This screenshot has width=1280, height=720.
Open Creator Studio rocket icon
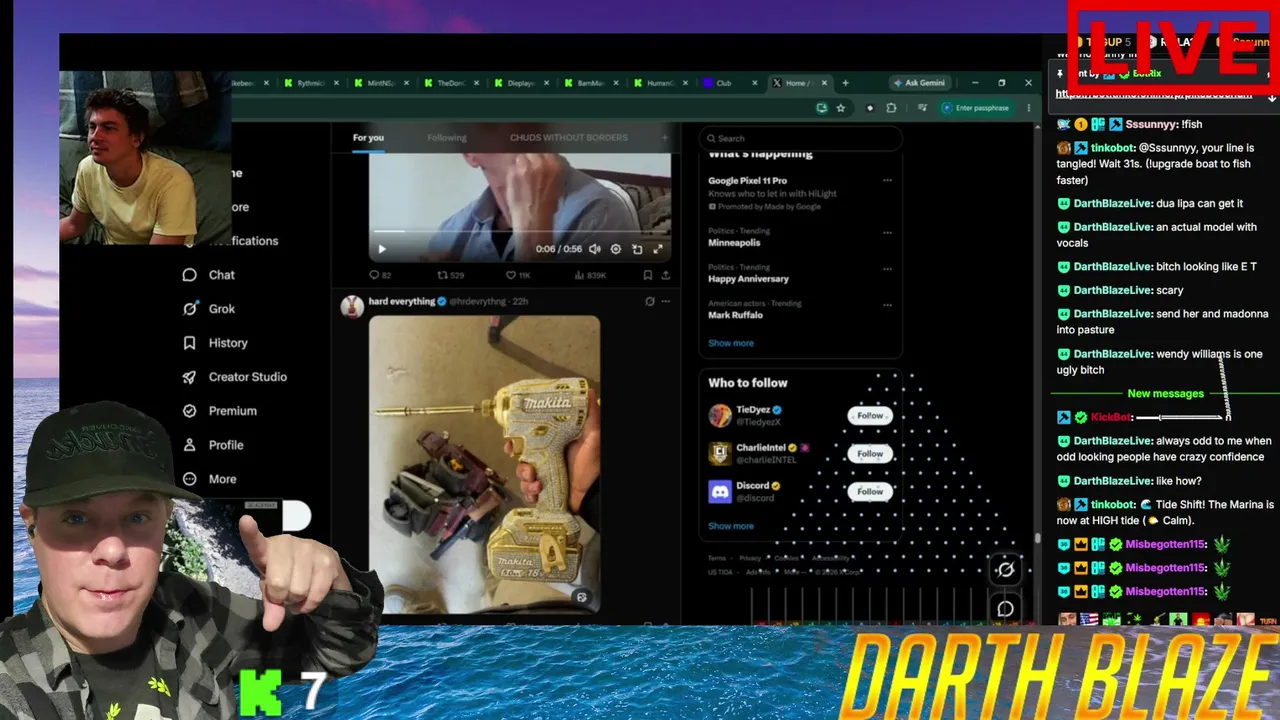[189, 377]
